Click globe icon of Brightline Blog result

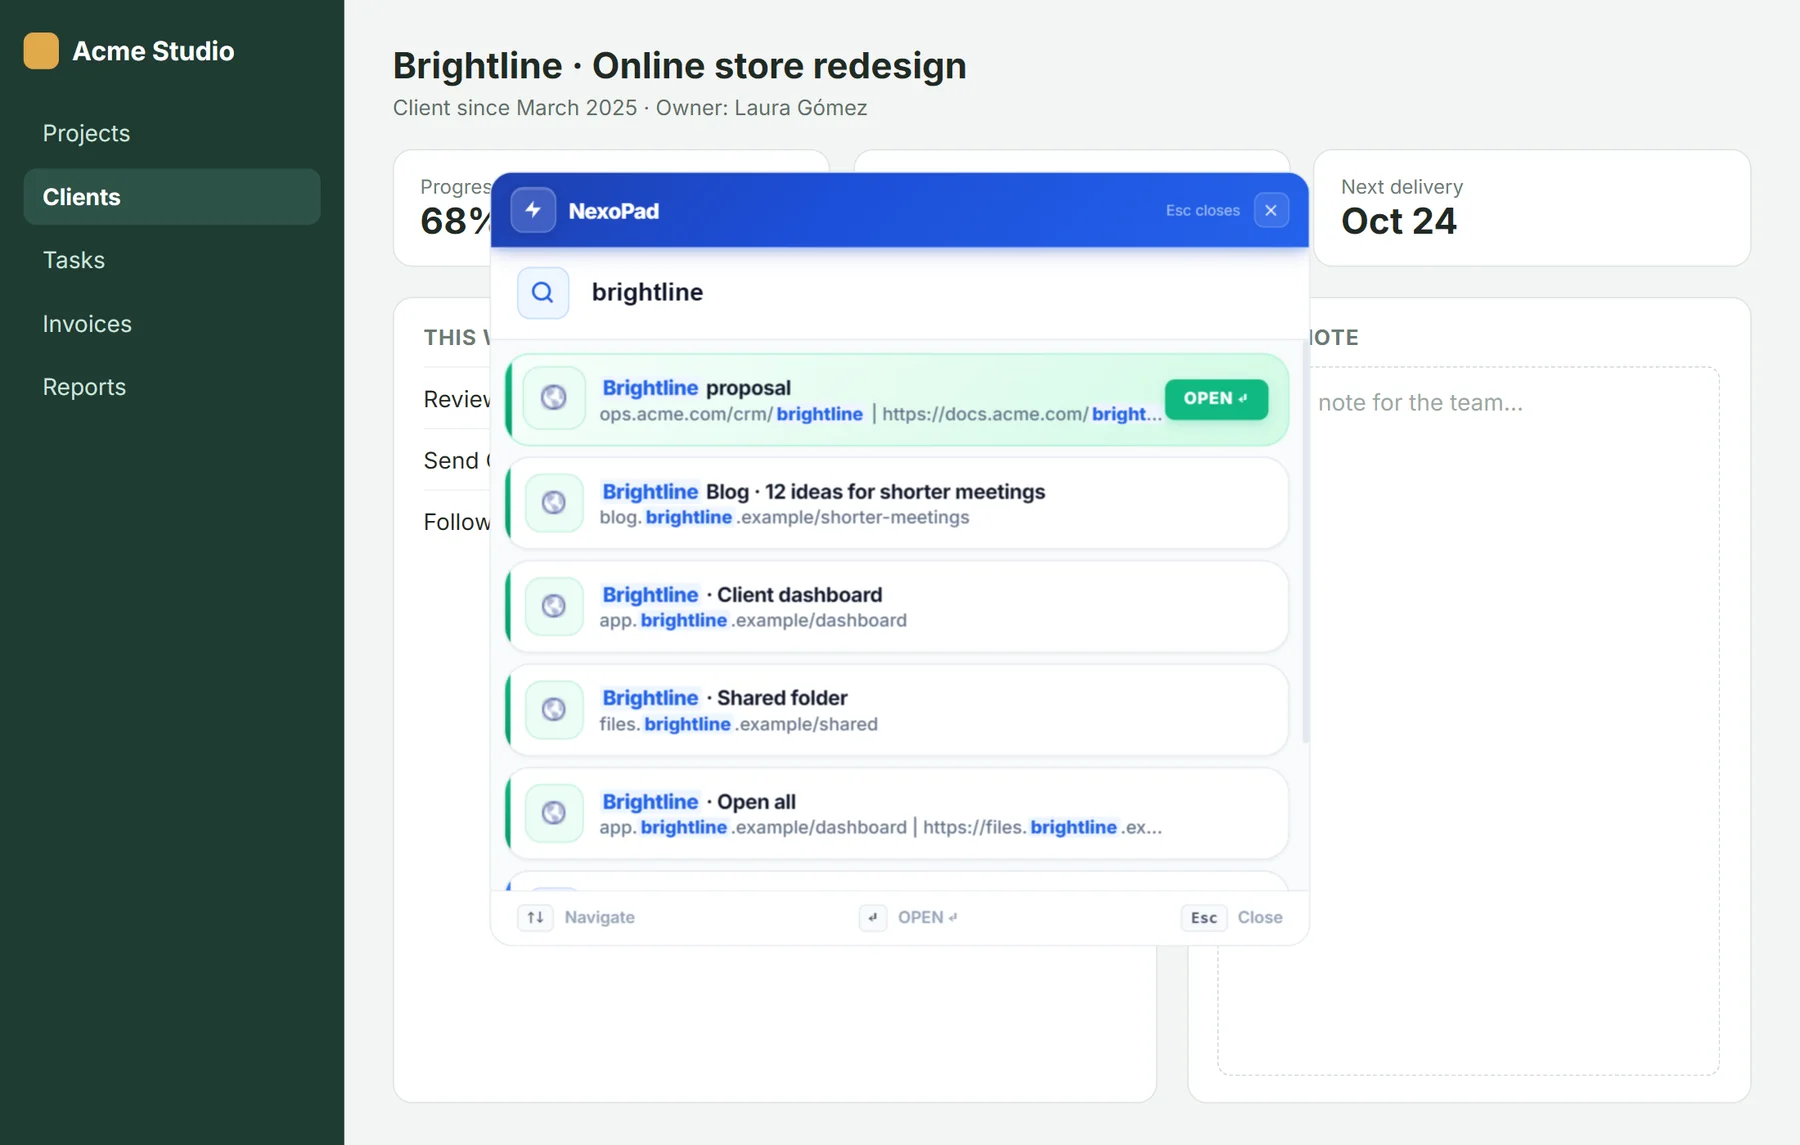(554, 502)
